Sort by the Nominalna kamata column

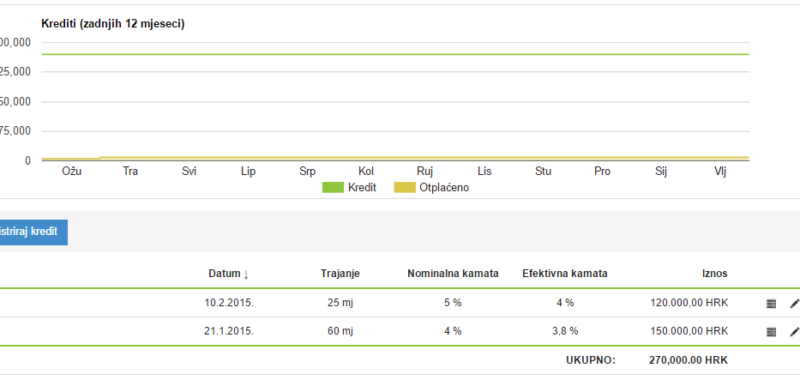point(453,273)
